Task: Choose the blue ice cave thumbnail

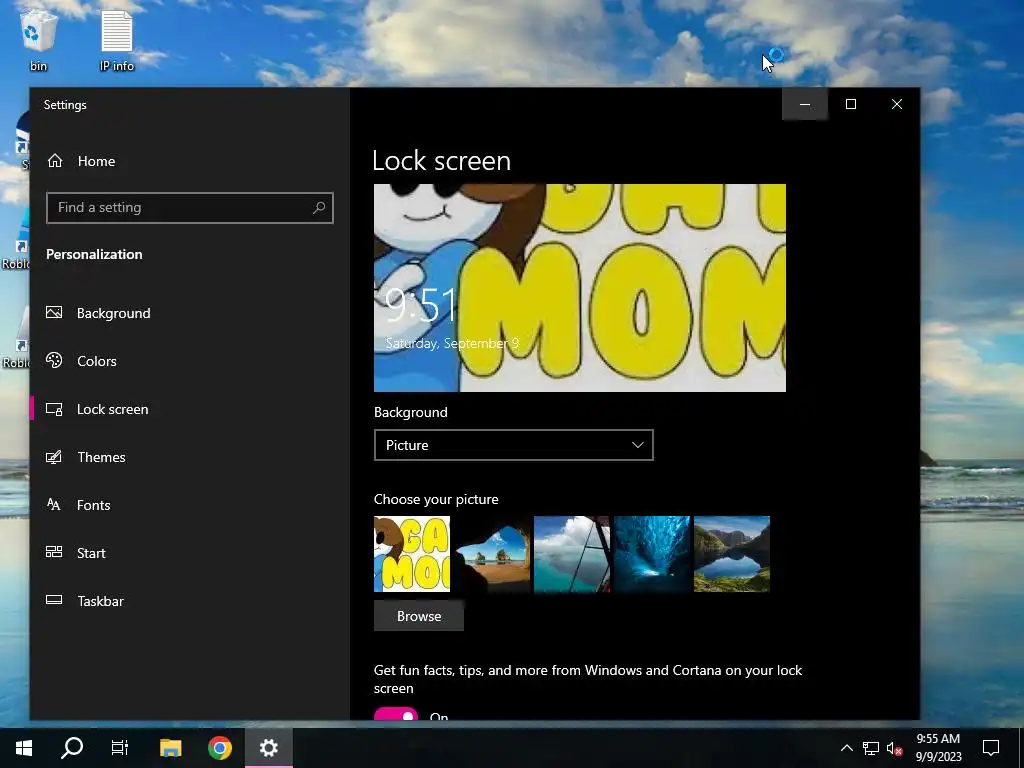Action: 652,554
